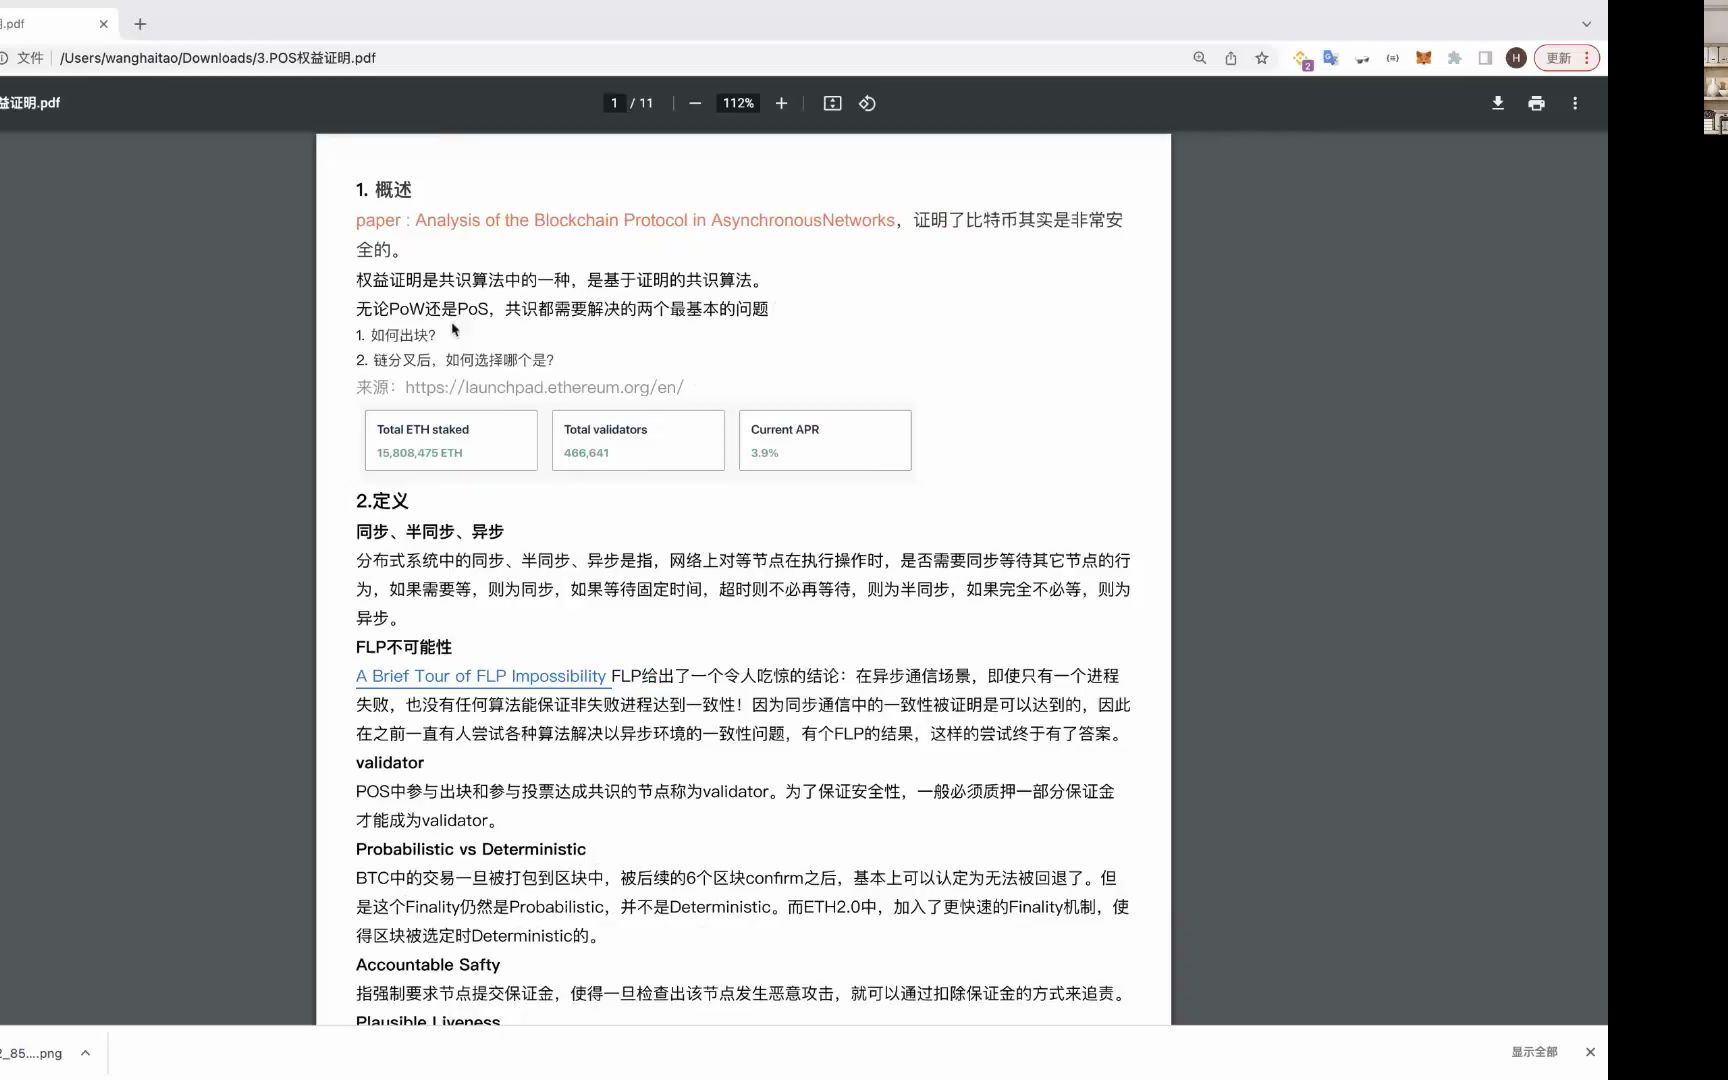The height and width of the screenshot is (1080, 1728).
Task: Open the Google Translate extension
Action: (1331, 58)
